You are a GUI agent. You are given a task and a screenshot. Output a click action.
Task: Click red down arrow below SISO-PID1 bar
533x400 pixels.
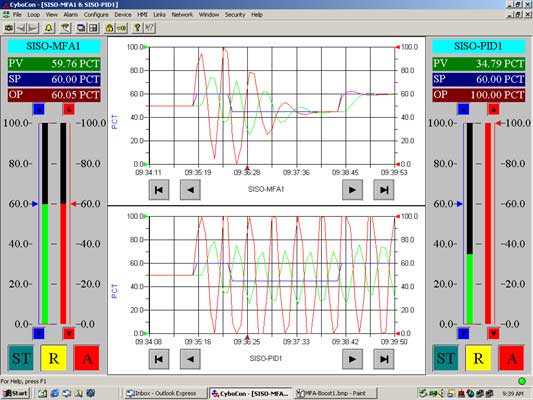pos(493,333)
